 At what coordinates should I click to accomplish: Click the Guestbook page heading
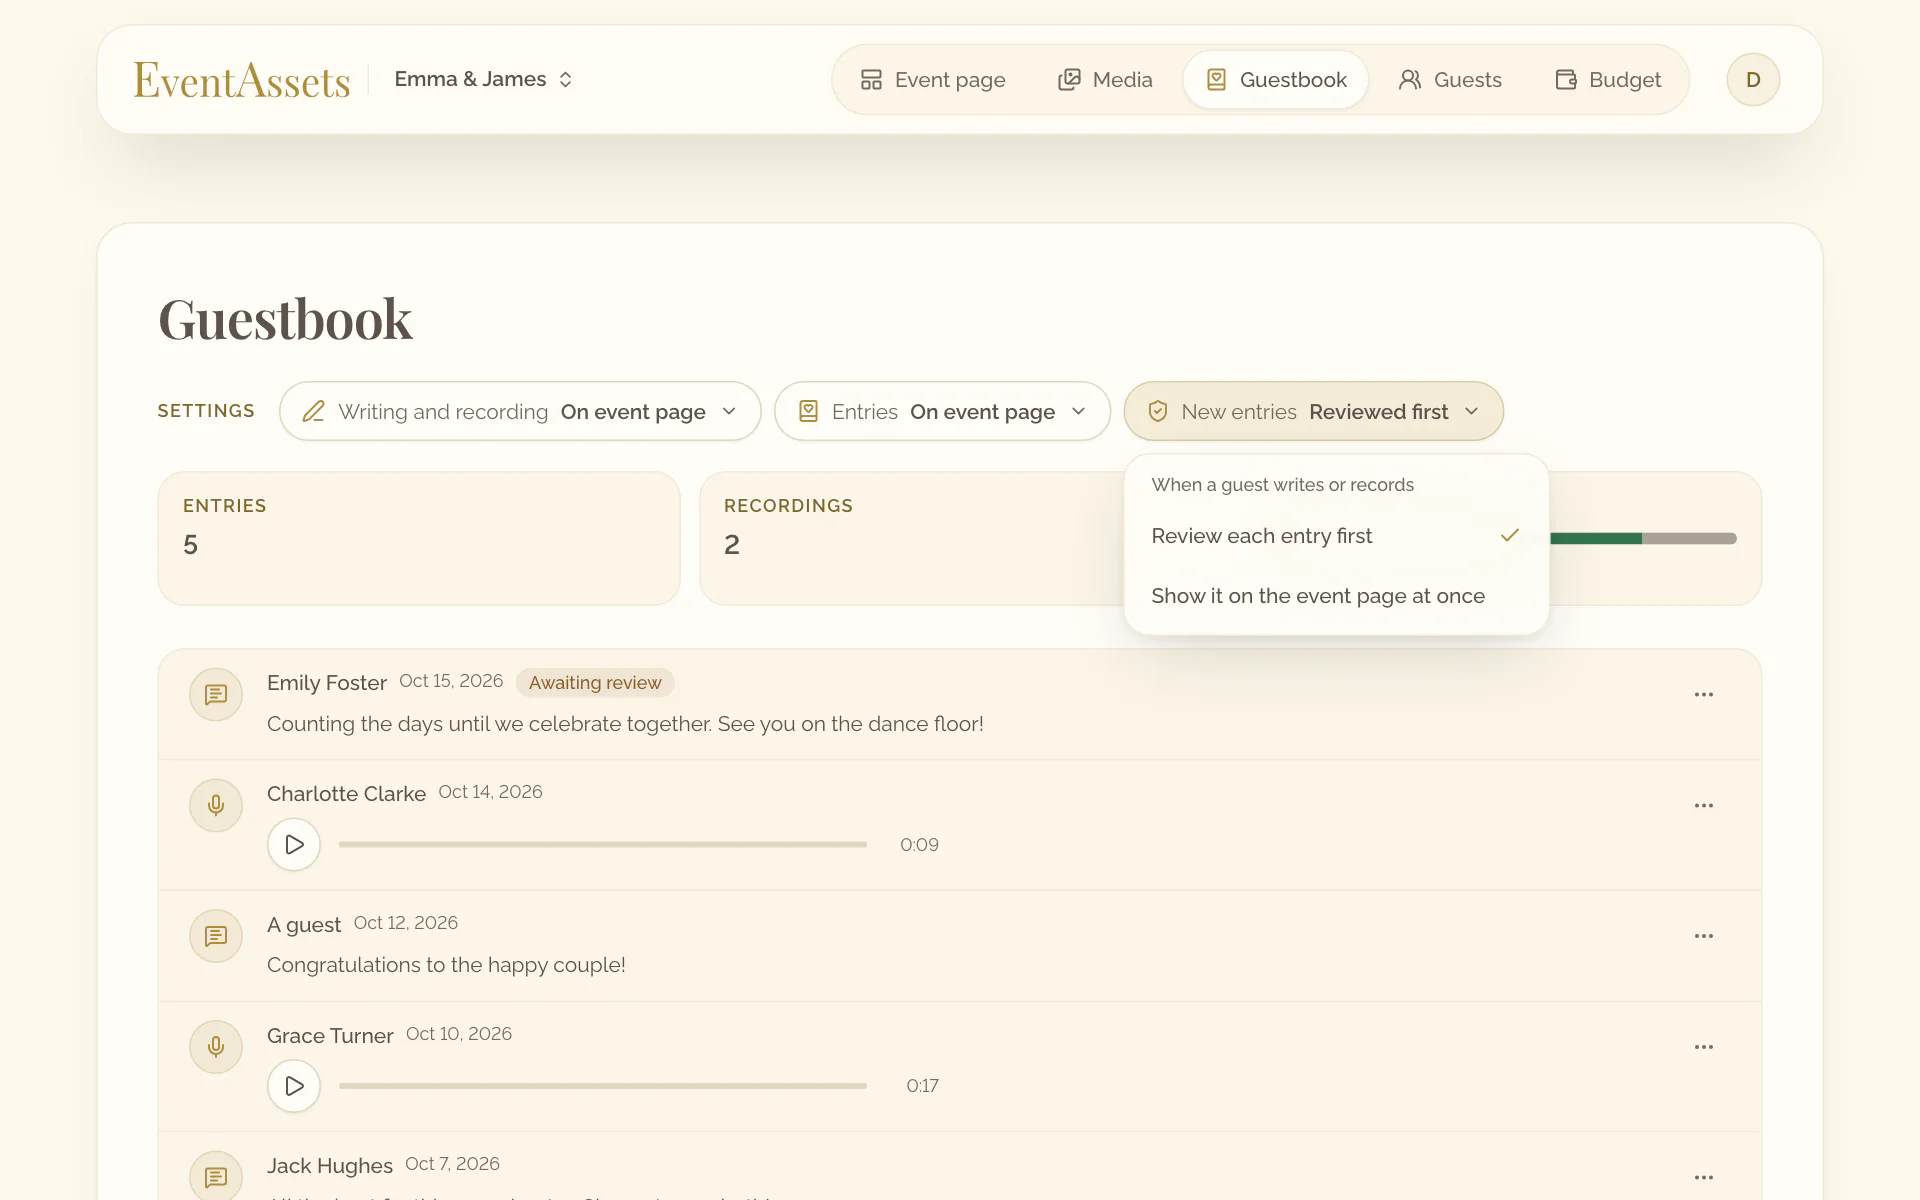[x=285, y=320]
